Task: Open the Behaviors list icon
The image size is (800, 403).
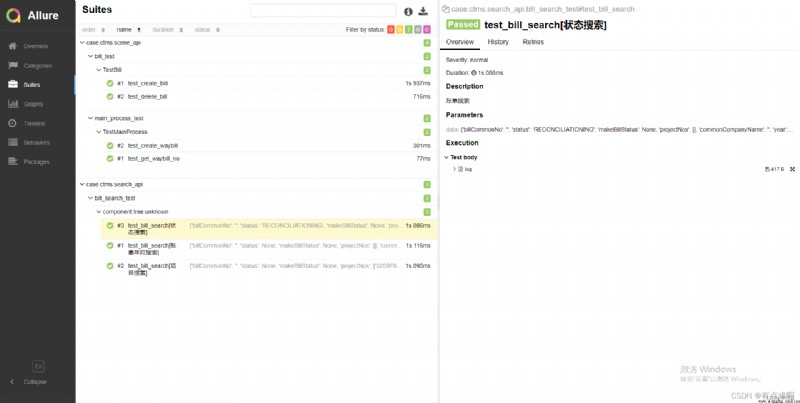Action: coord(13,142)
